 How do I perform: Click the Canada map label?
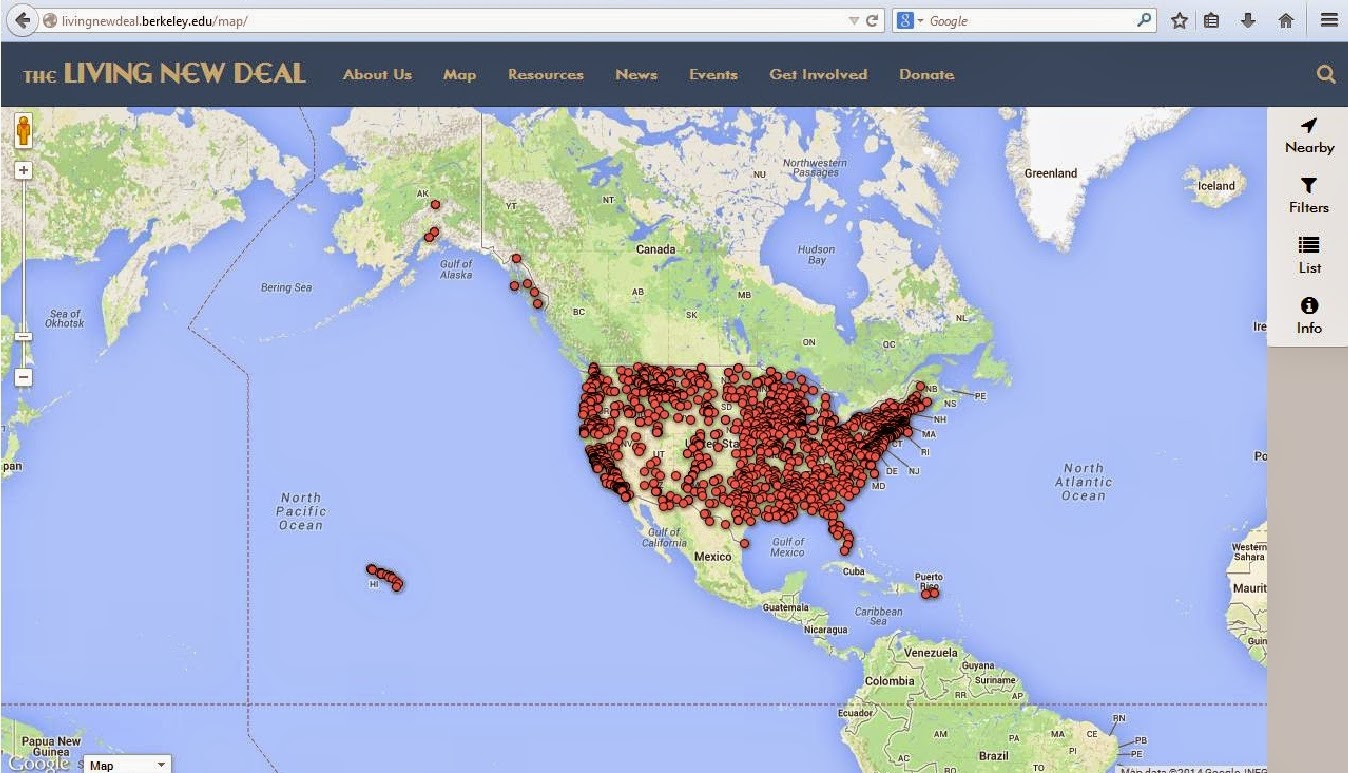(656, 250)
